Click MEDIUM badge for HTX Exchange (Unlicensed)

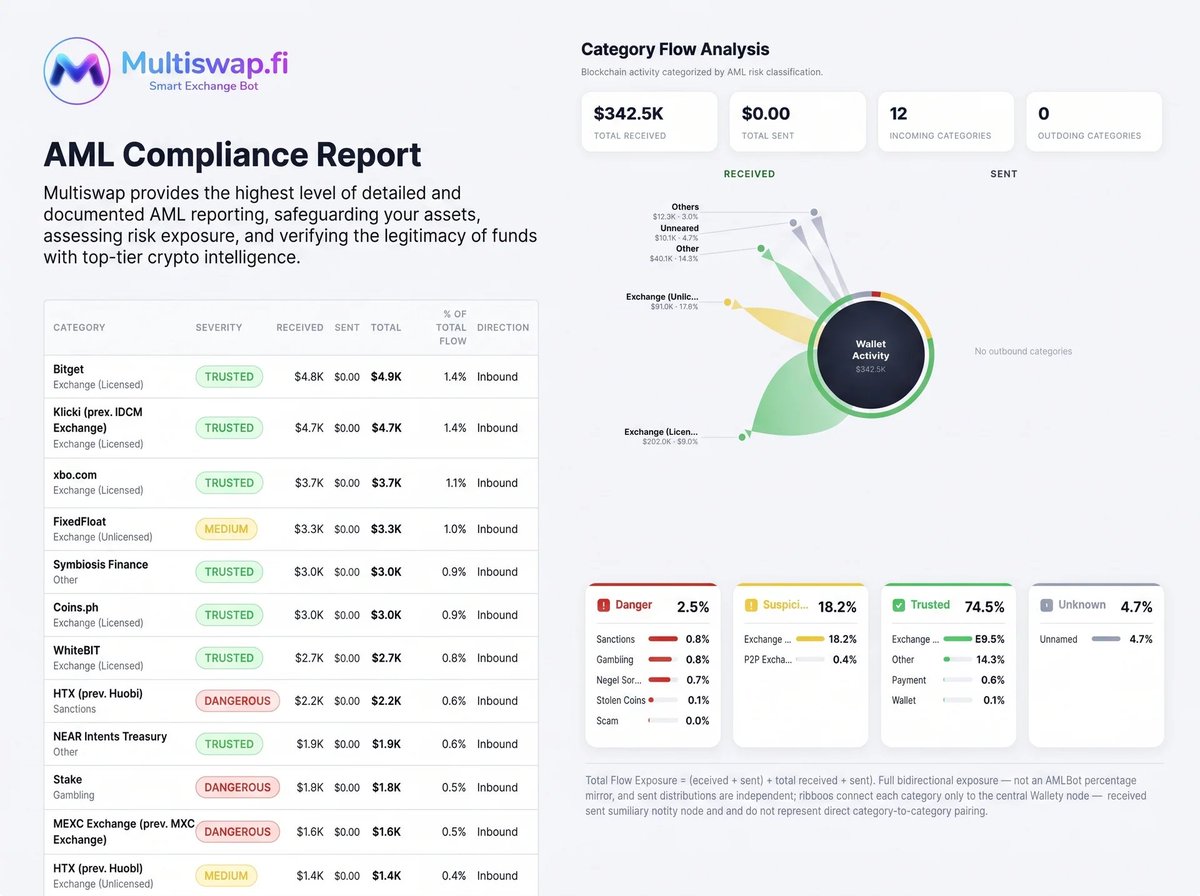pyautogui.click(x=226, y=876)
